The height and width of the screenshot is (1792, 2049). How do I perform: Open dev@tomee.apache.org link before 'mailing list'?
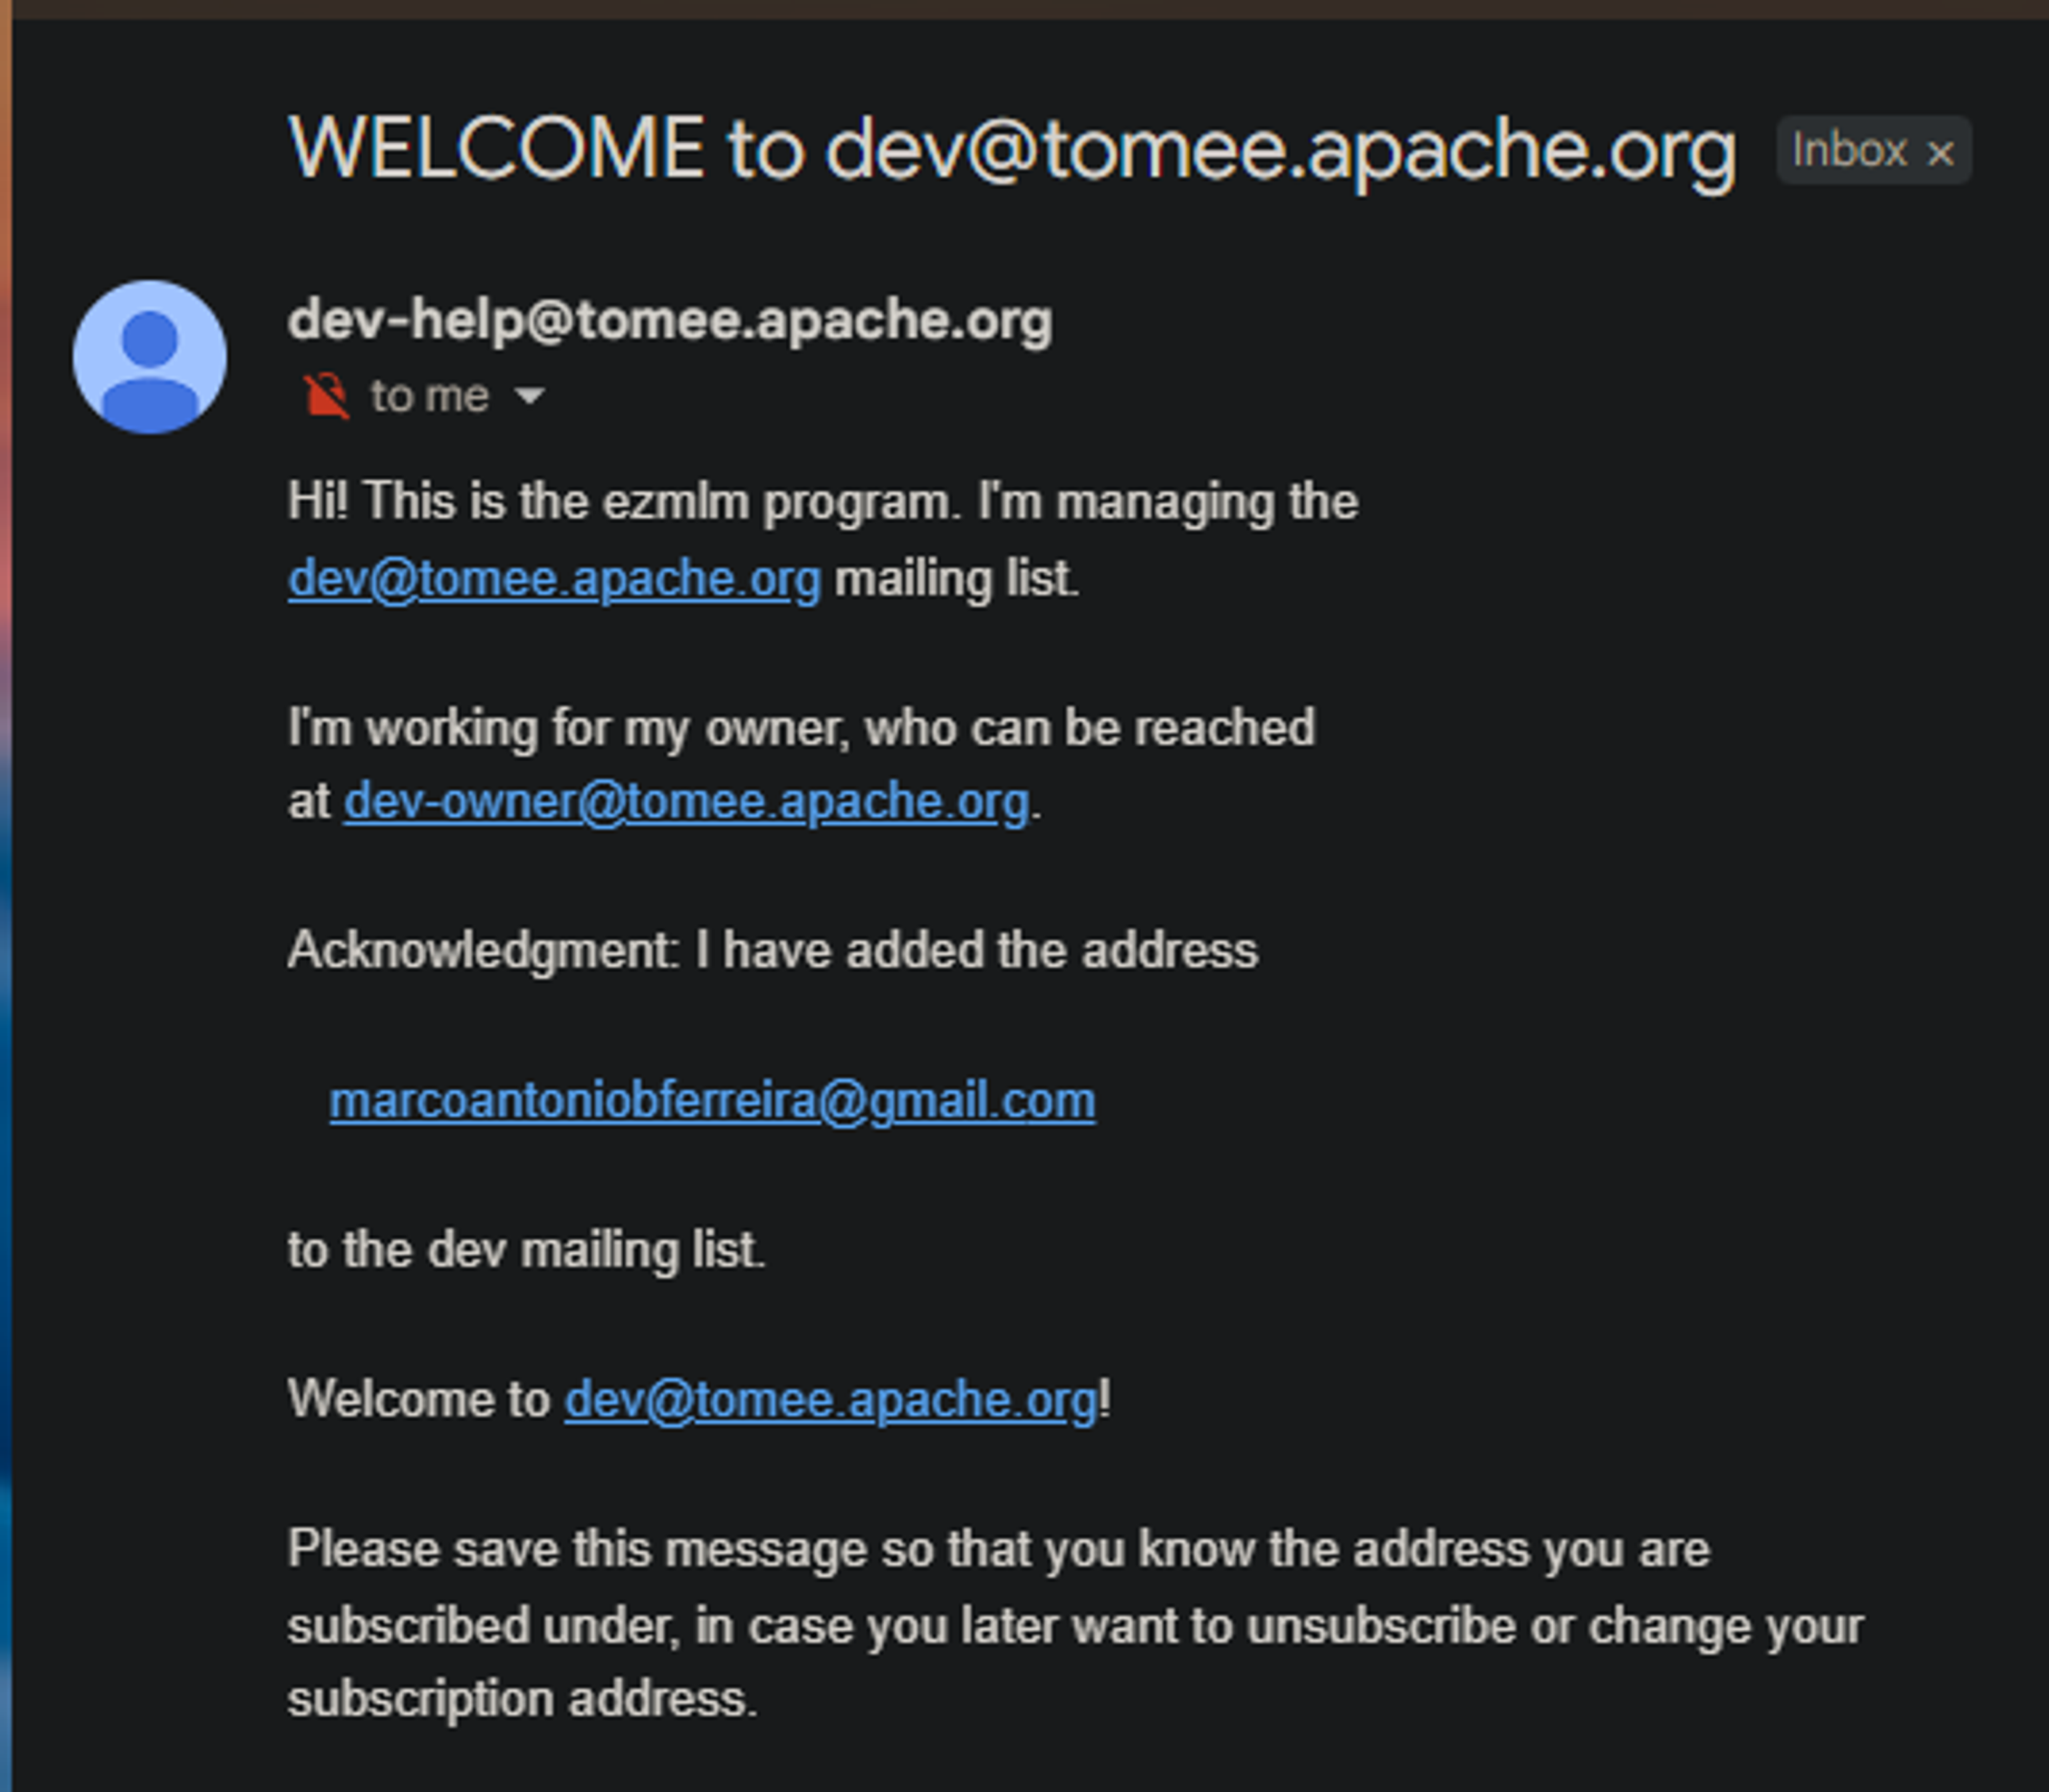click(554, 579)
